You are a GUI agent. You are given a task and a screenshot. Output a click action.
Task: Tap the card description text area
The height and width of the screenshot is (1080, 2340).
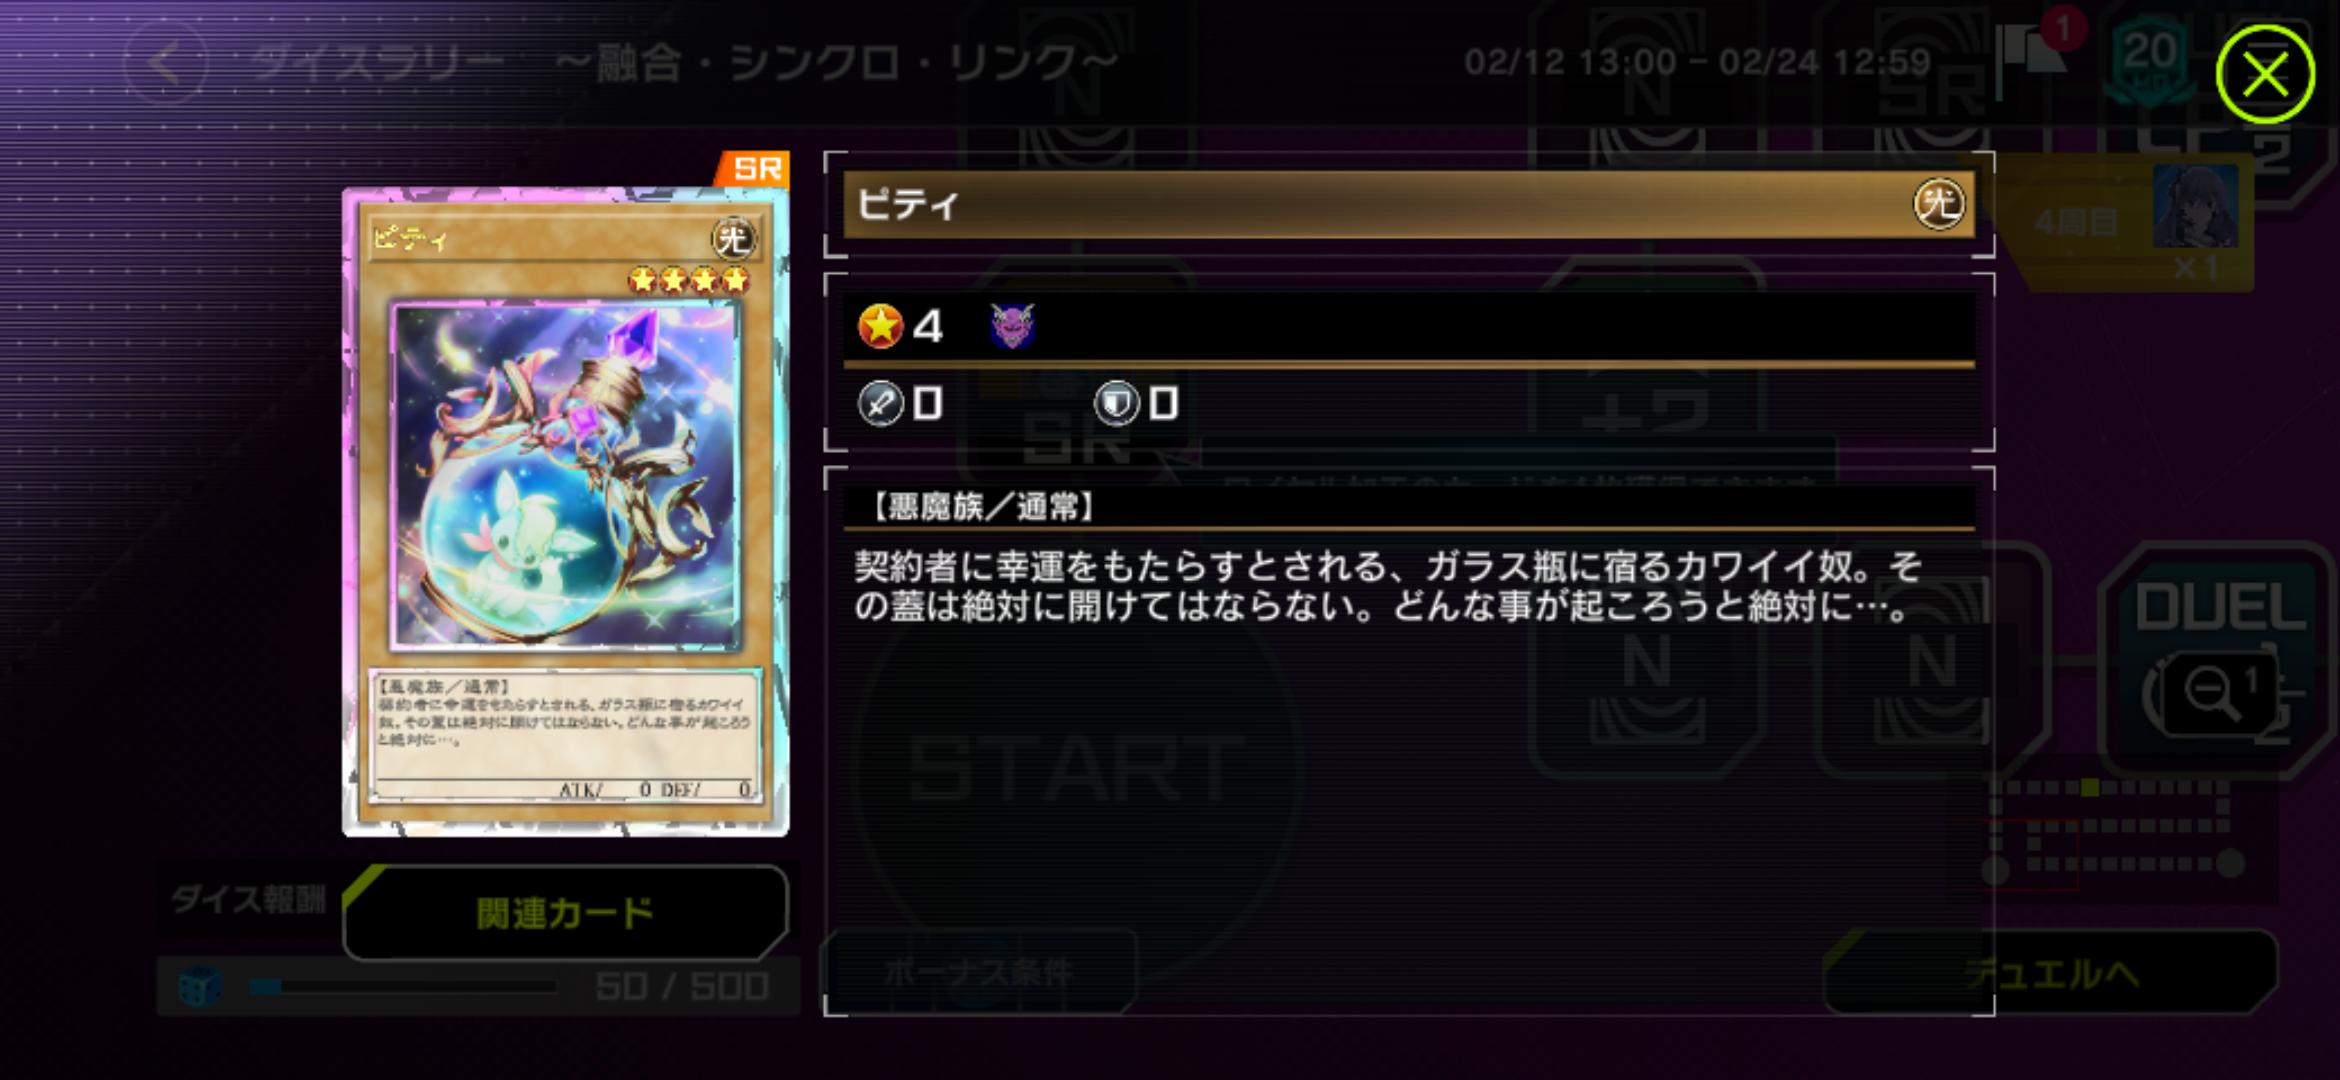click(1388, 586)
